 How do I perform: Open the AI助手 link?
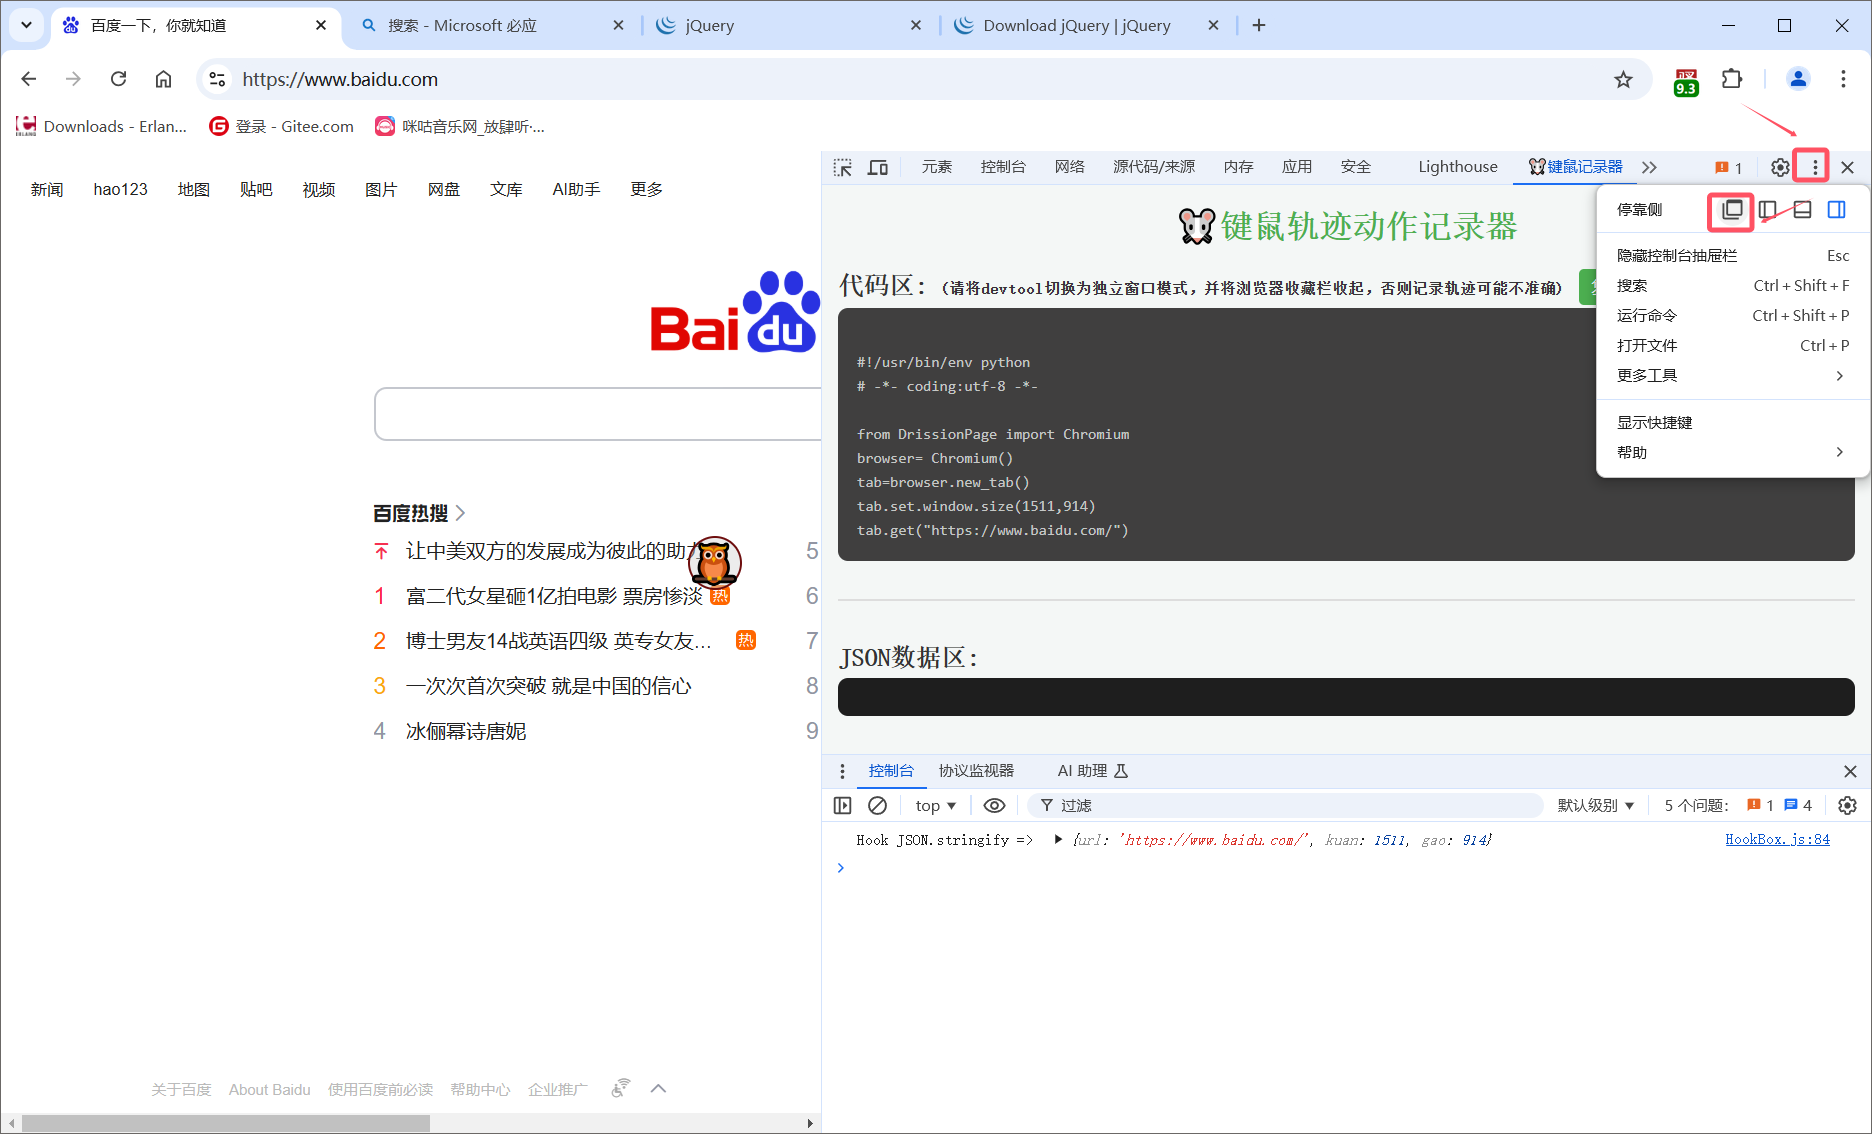(x=576, y=189)
